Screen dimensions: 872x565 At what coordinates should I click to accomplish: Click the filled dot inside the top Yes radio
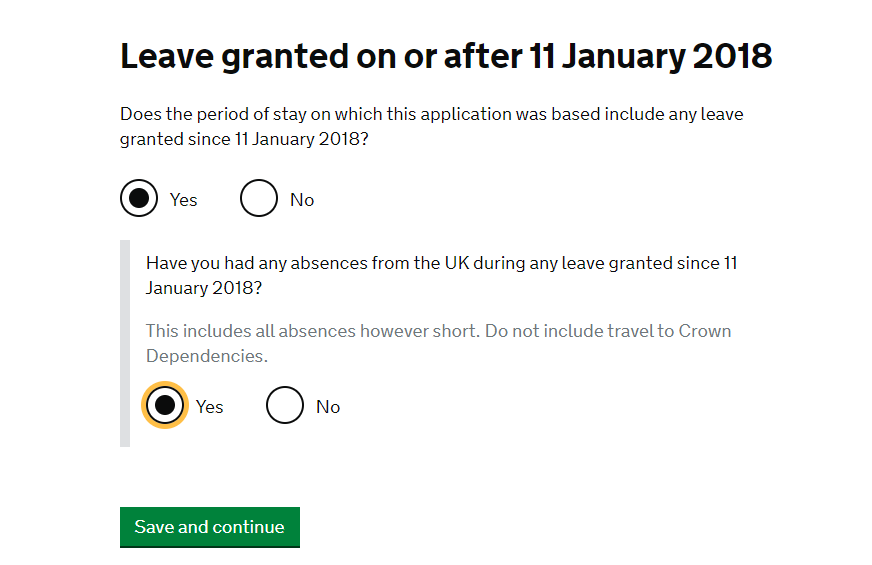click(139, 199)
